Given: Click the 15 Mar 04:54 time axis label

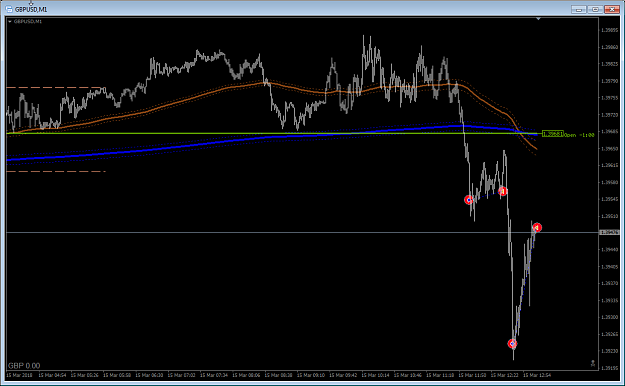Looking at the screenshot, I should point(52,375).
